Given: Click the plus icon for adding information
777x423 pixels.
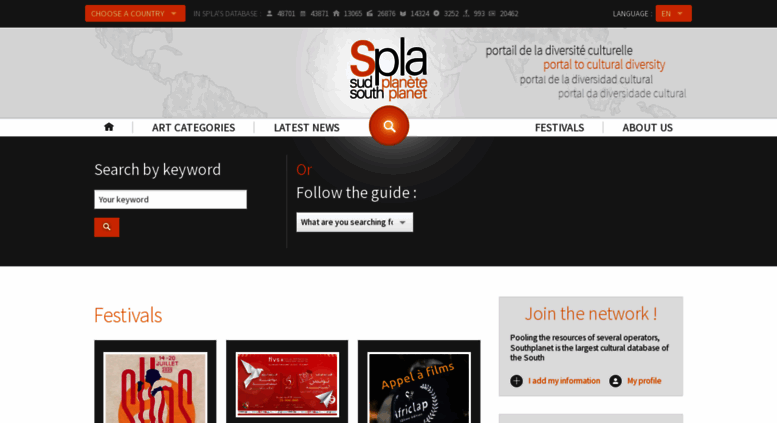Looking at the screenshot, I should [x=516, y=381].
